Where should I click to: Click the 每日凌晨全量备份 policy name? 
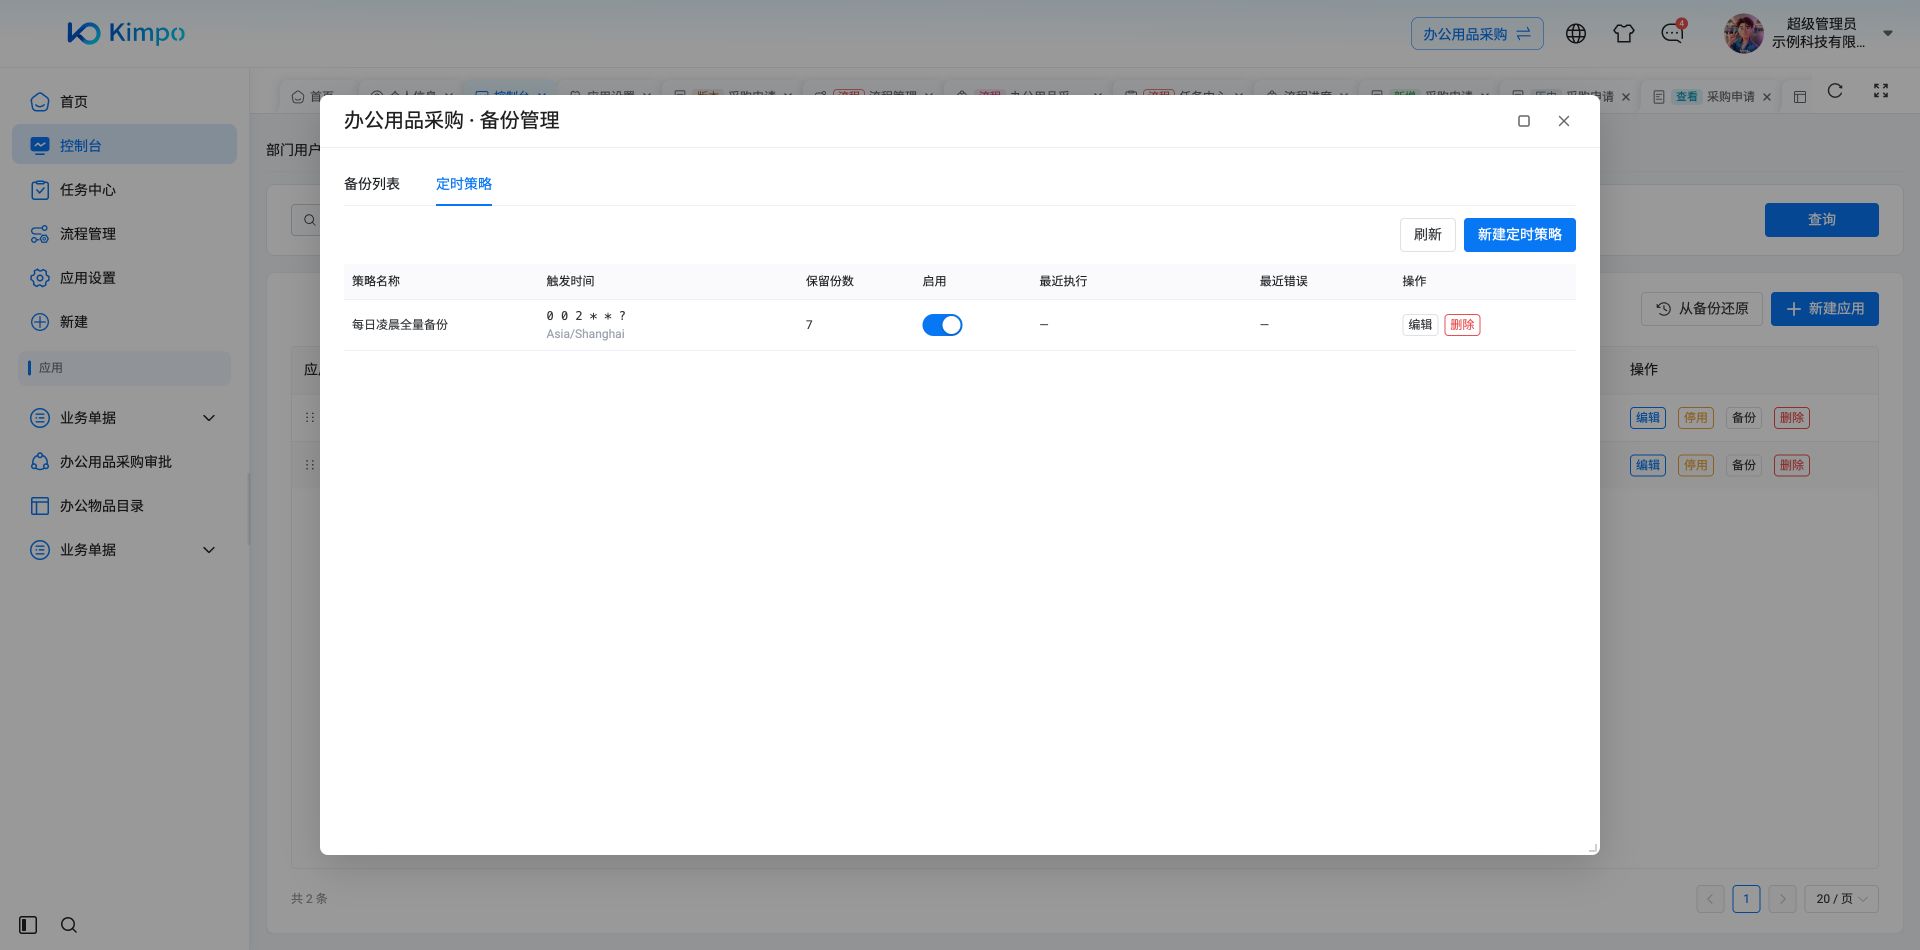click(400, 325)
